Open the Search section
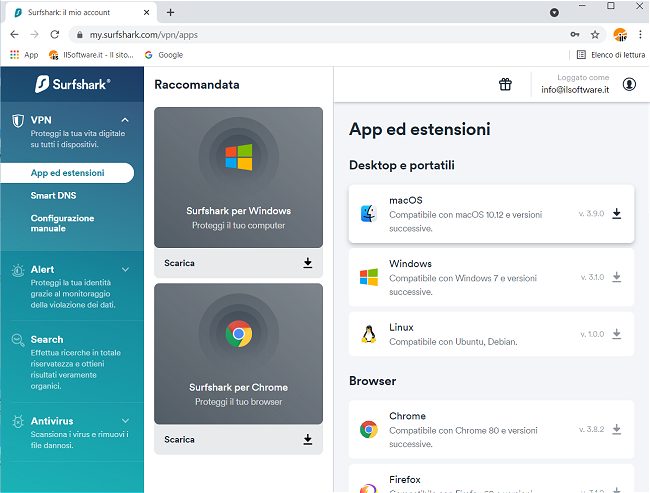 click(47, 340)
